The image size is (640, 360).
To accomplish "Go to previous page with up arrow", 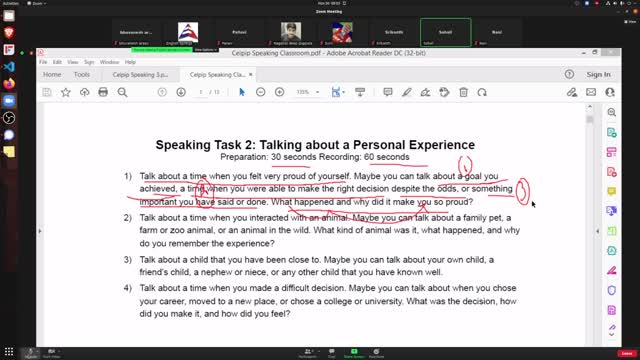I will pyautogui.click(x=162, y=92).
